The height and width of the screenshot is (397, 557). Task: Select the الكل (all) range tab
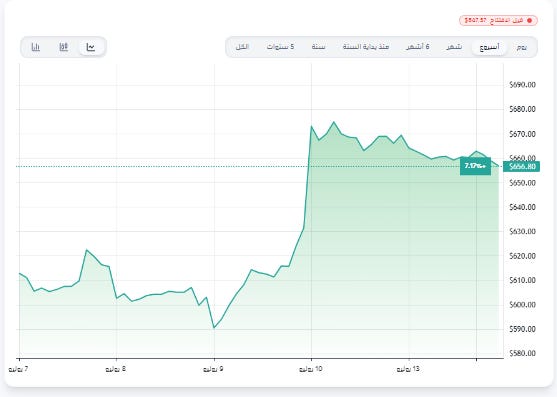click(x=242, y=47)
